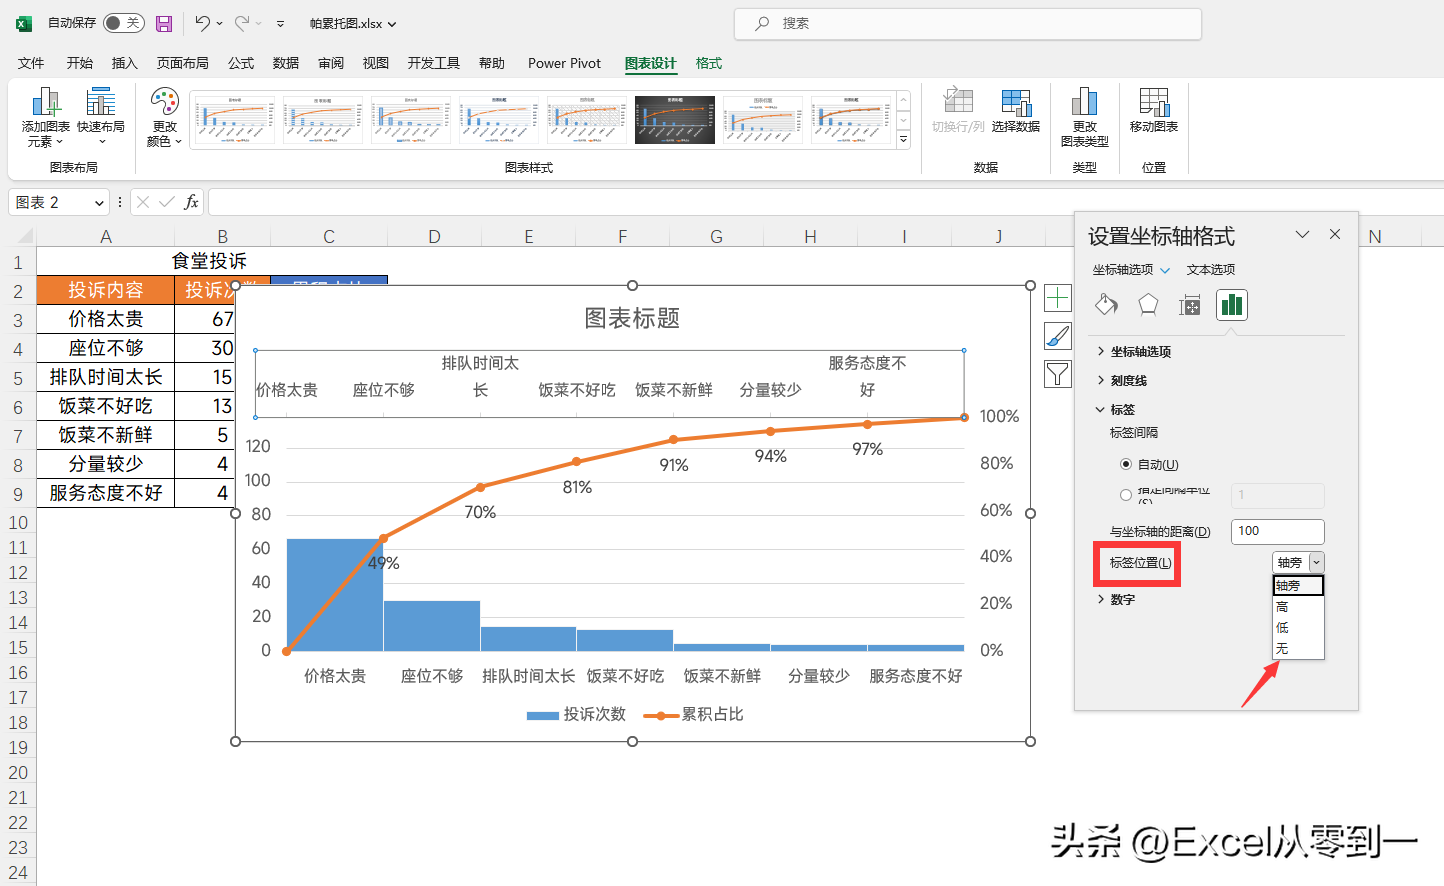Open the 标签位置 dropdown showing 轴旁
1444x886 pixels.
[x=1298, y=562]
